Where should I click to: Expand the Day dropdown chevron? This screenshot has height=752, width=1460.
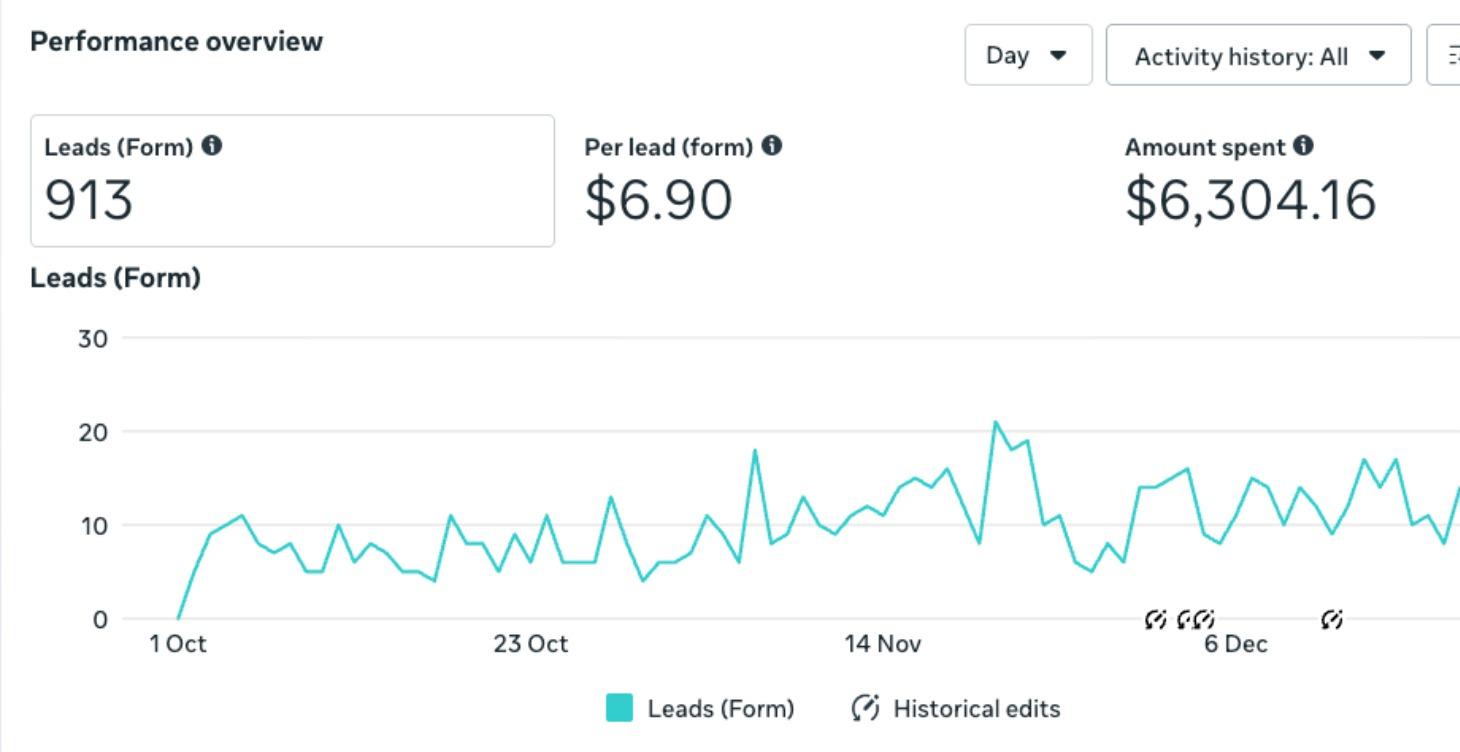[1055, 55]
